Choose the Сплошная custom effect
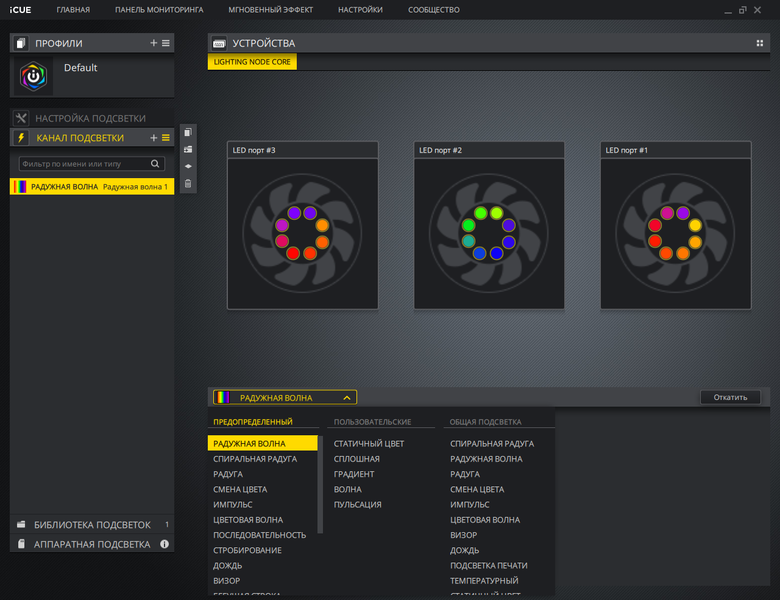Screen dimensions: 780x600 (x=357, y=459)
